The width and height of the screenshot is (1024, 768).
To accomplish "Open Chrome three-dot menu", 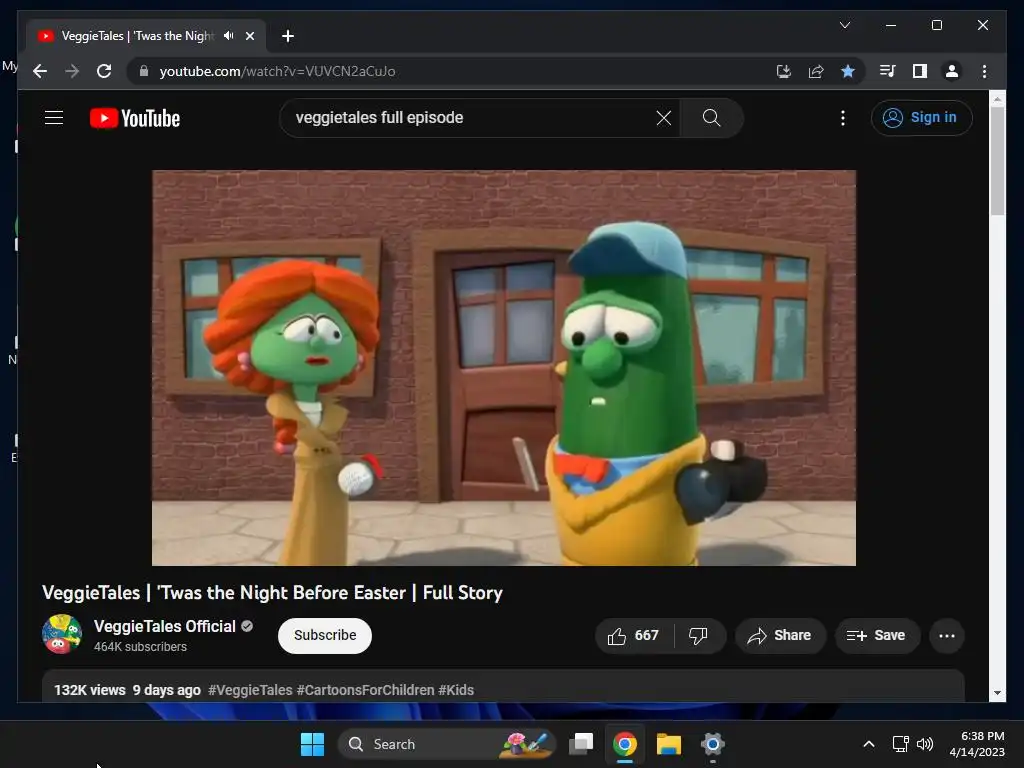I will pyautogui.click(x=984, y=71).
